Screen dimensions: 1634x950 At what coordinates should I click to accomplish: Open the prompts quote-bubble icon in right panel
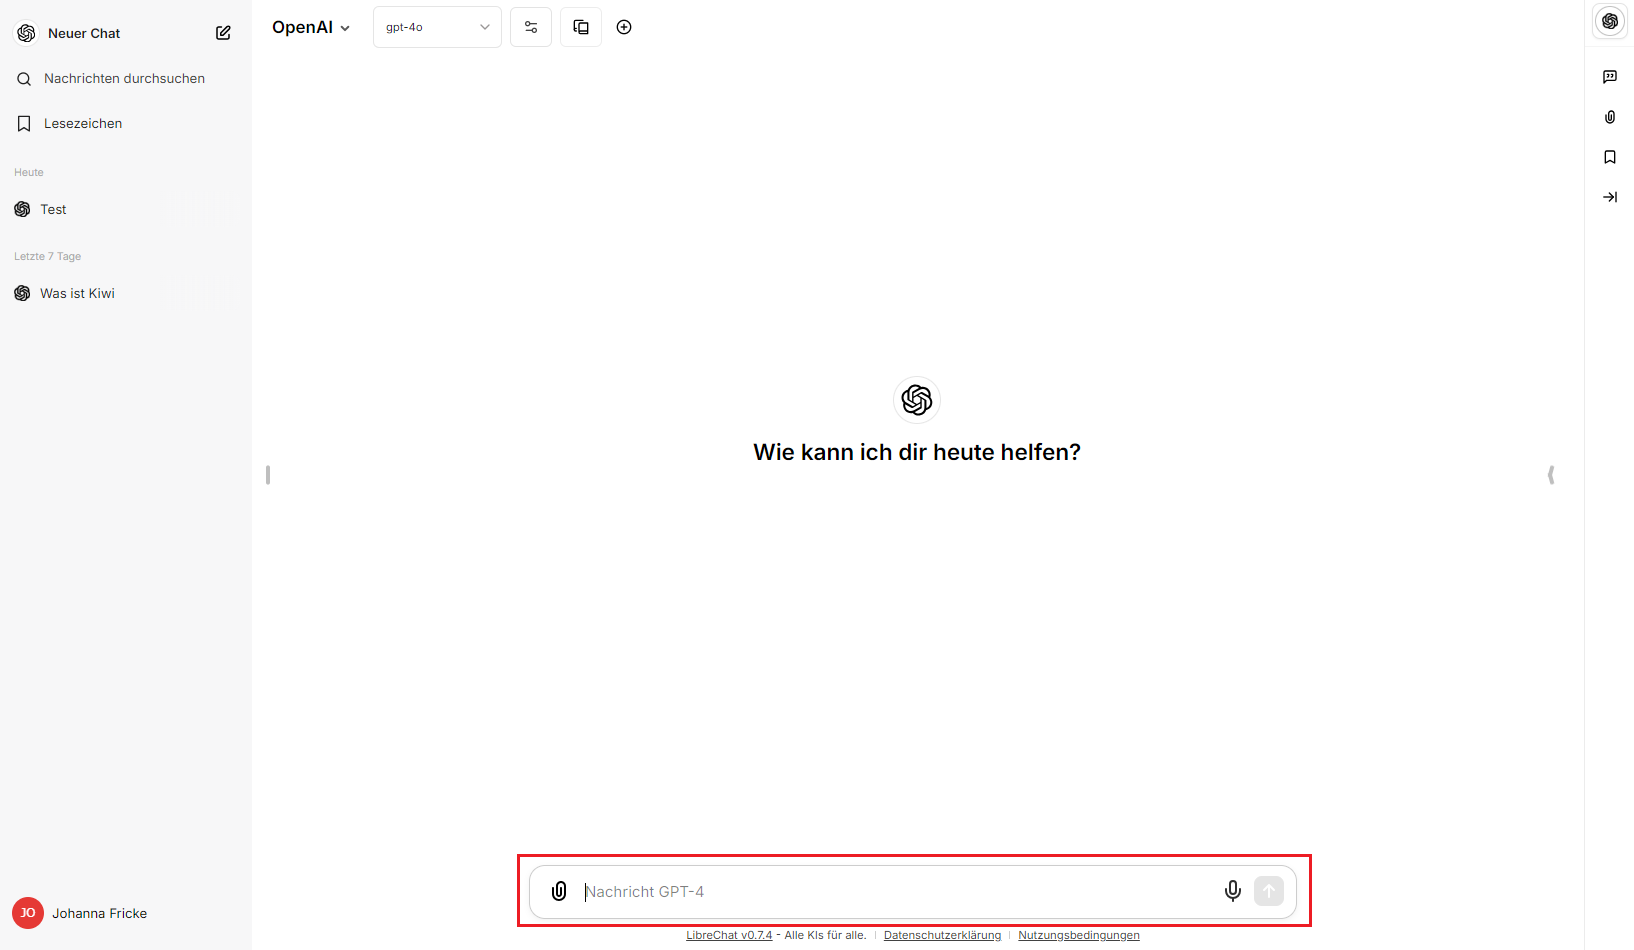pyautogui.click(x=1610, y=77)
